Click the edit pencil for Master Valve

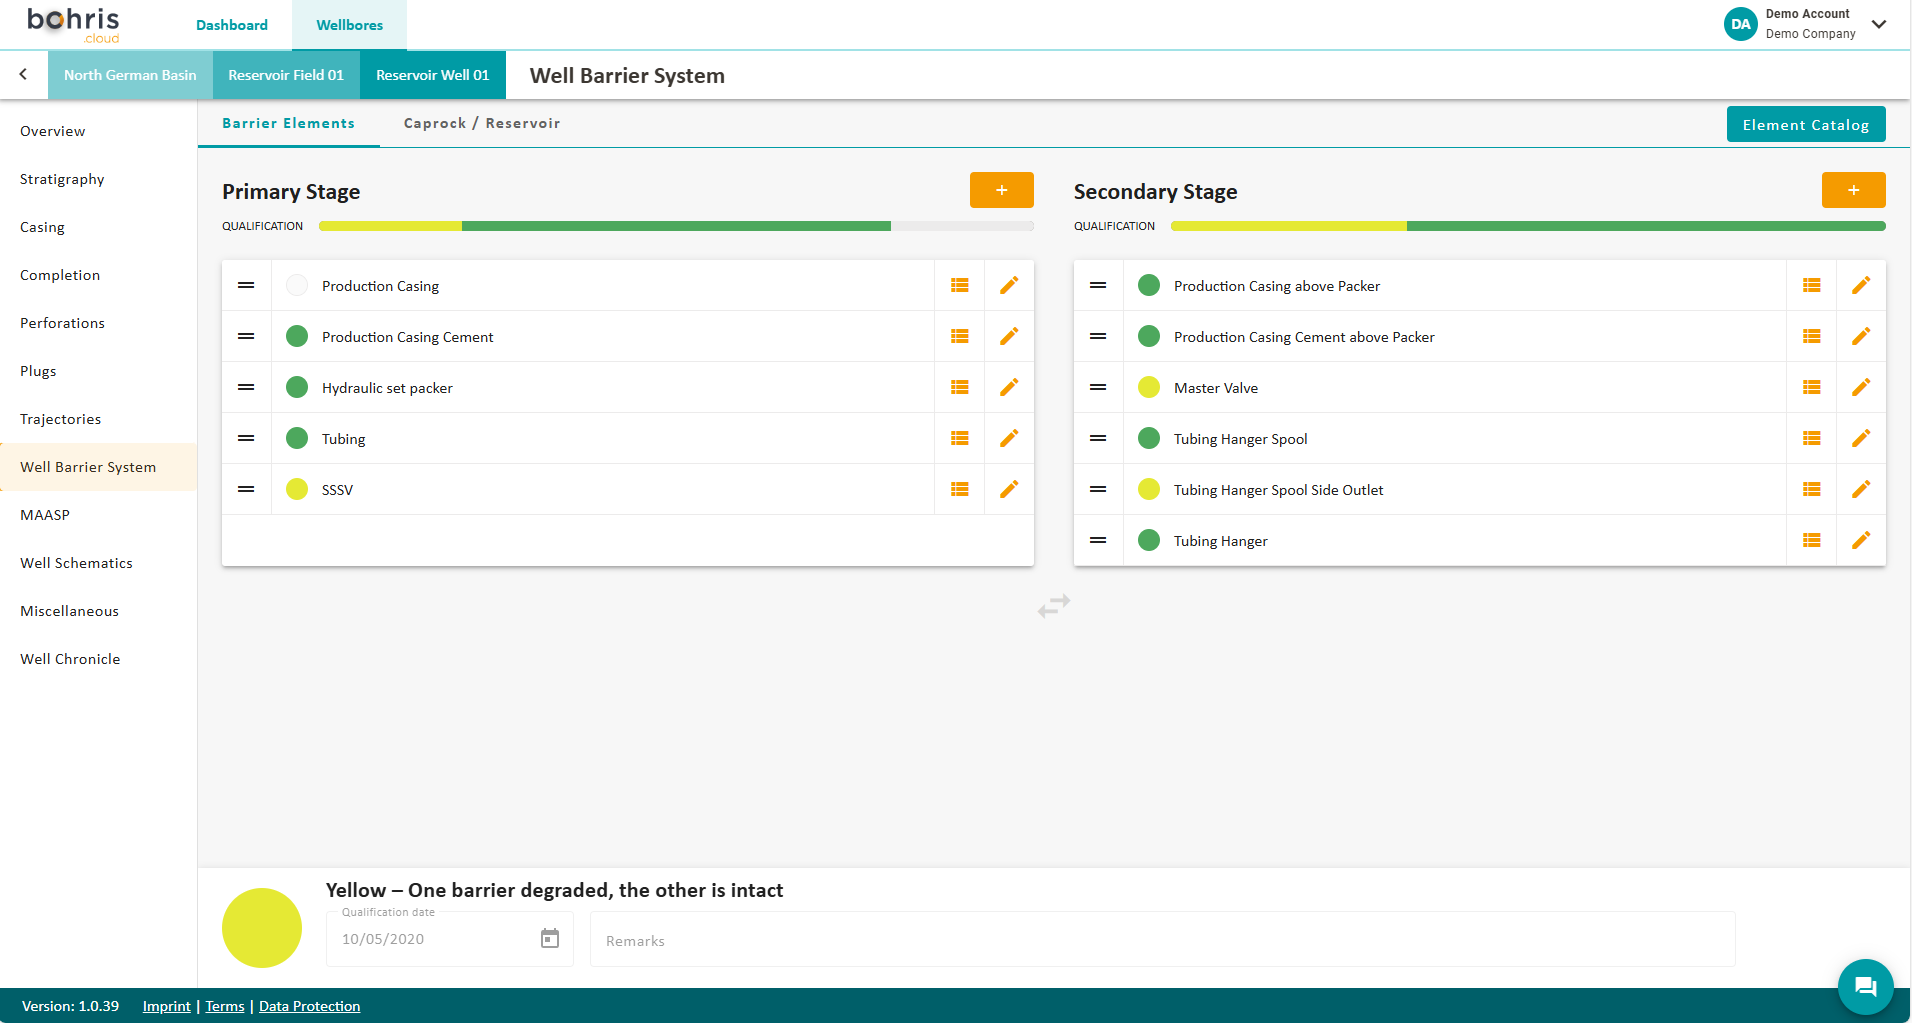(x=1860, y=388)
